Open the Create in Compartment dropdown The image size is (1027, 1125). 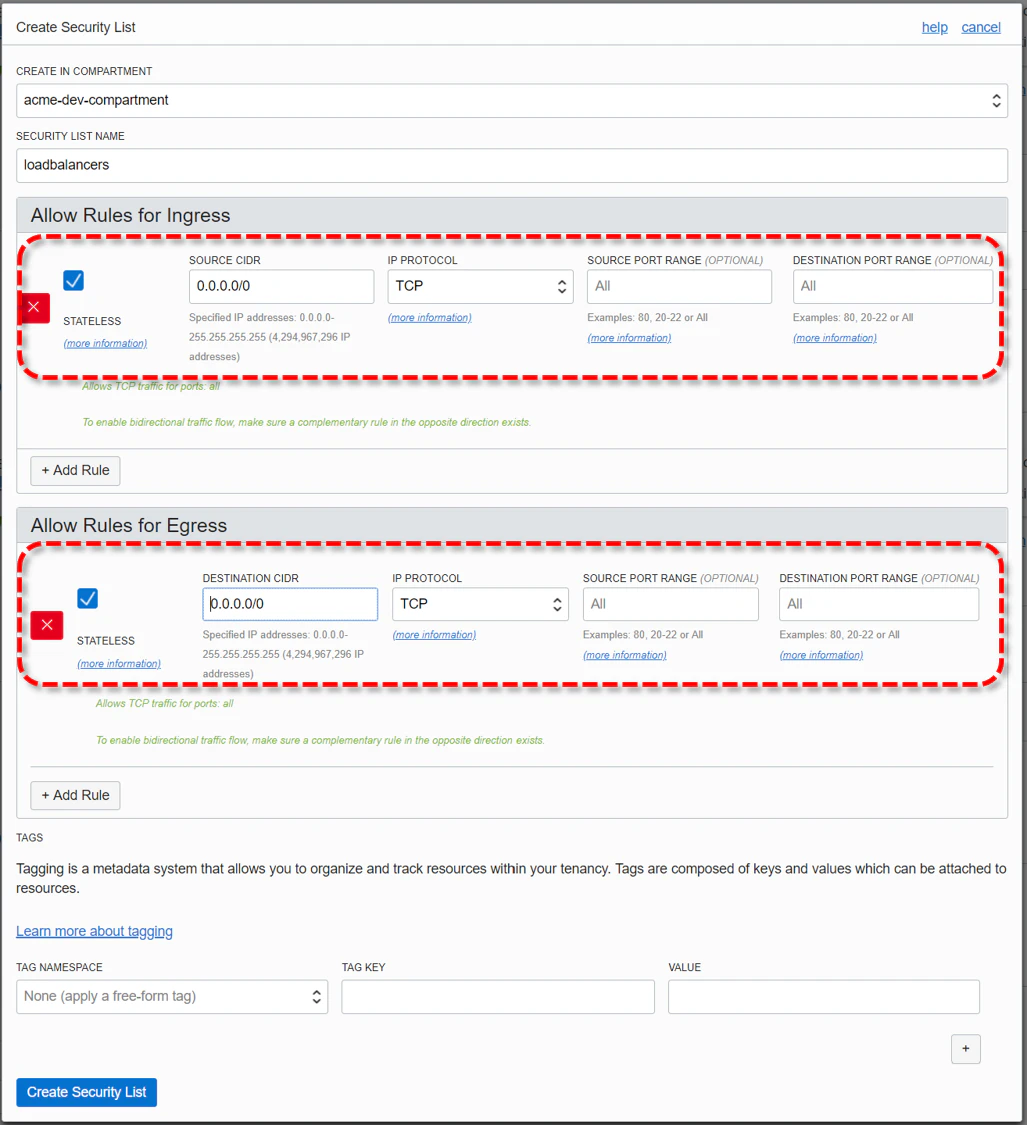click(512, 100)
